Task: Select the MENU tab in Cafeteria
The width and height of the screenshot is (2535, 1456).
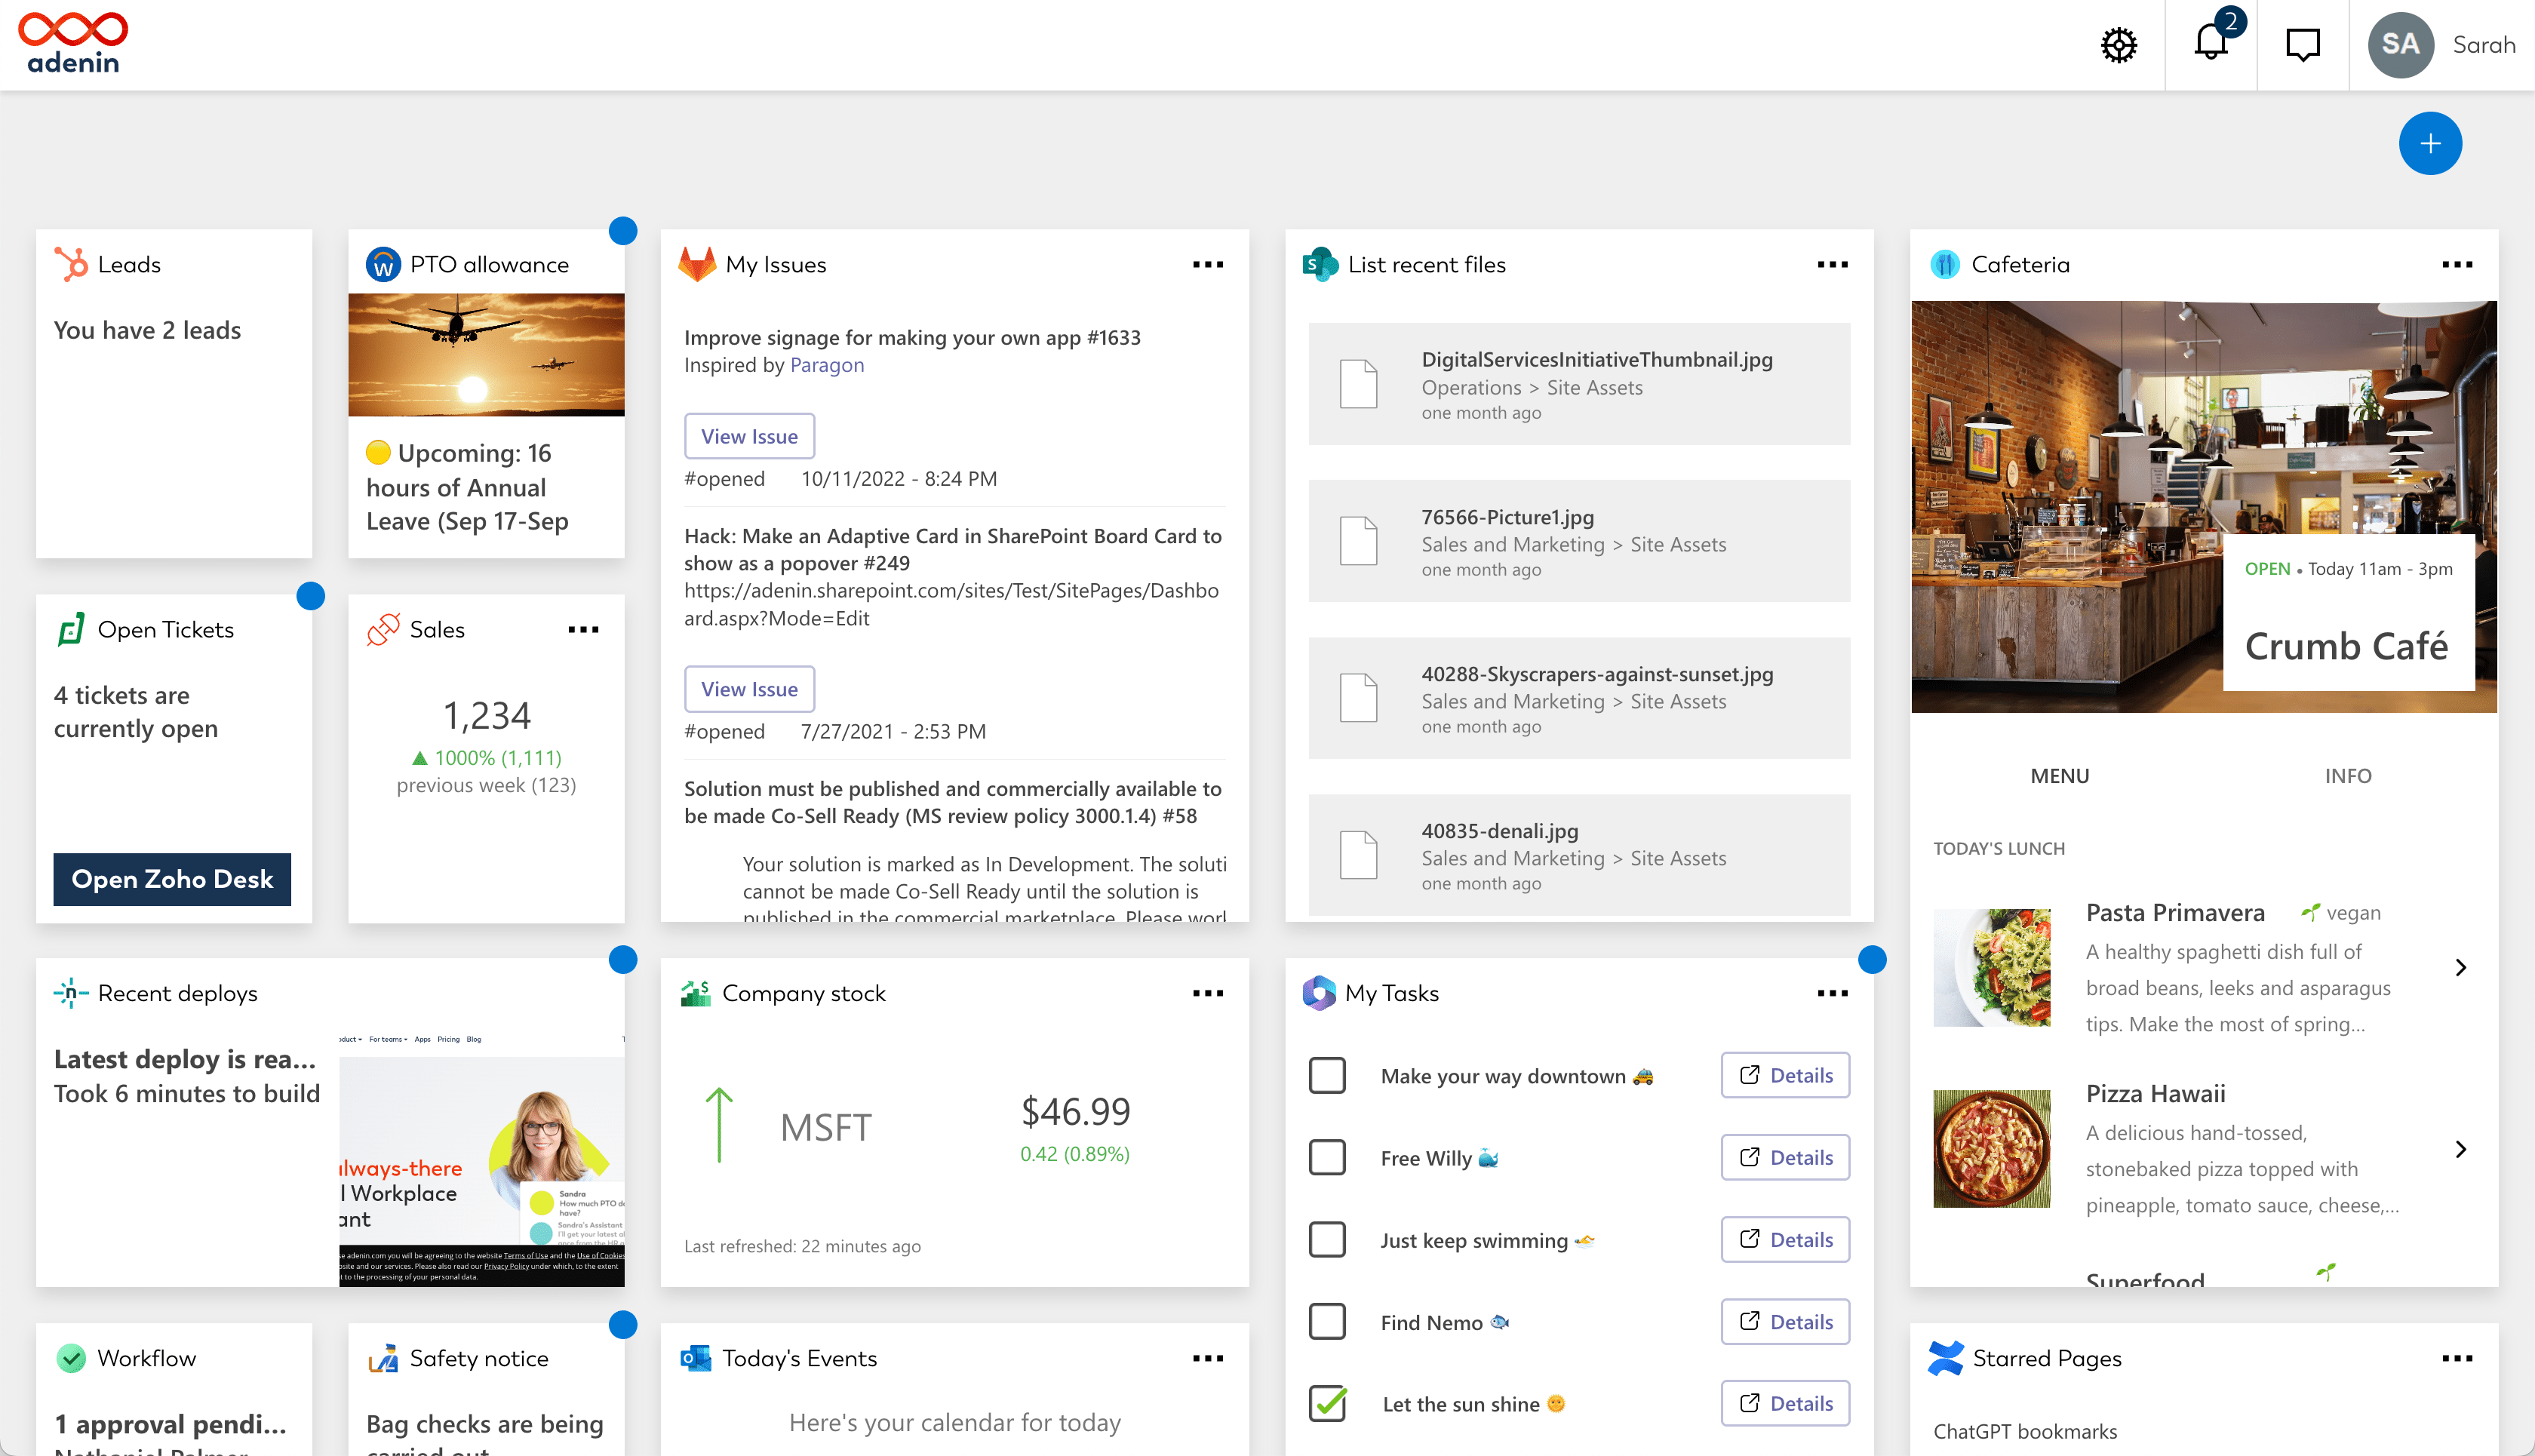Action: tap(2060, 773)
